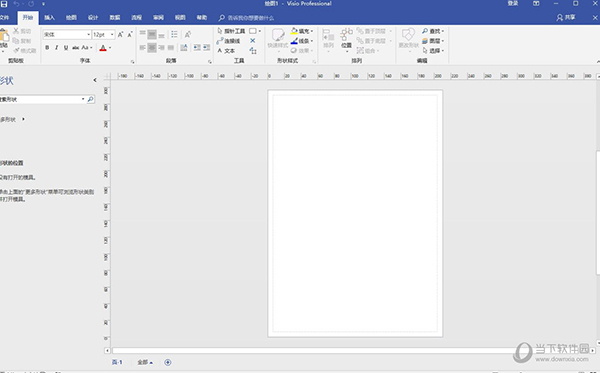Viewport: 600px width, 373px height.
Task: Toggle Bold formatting
Action: tap(47, 48)
